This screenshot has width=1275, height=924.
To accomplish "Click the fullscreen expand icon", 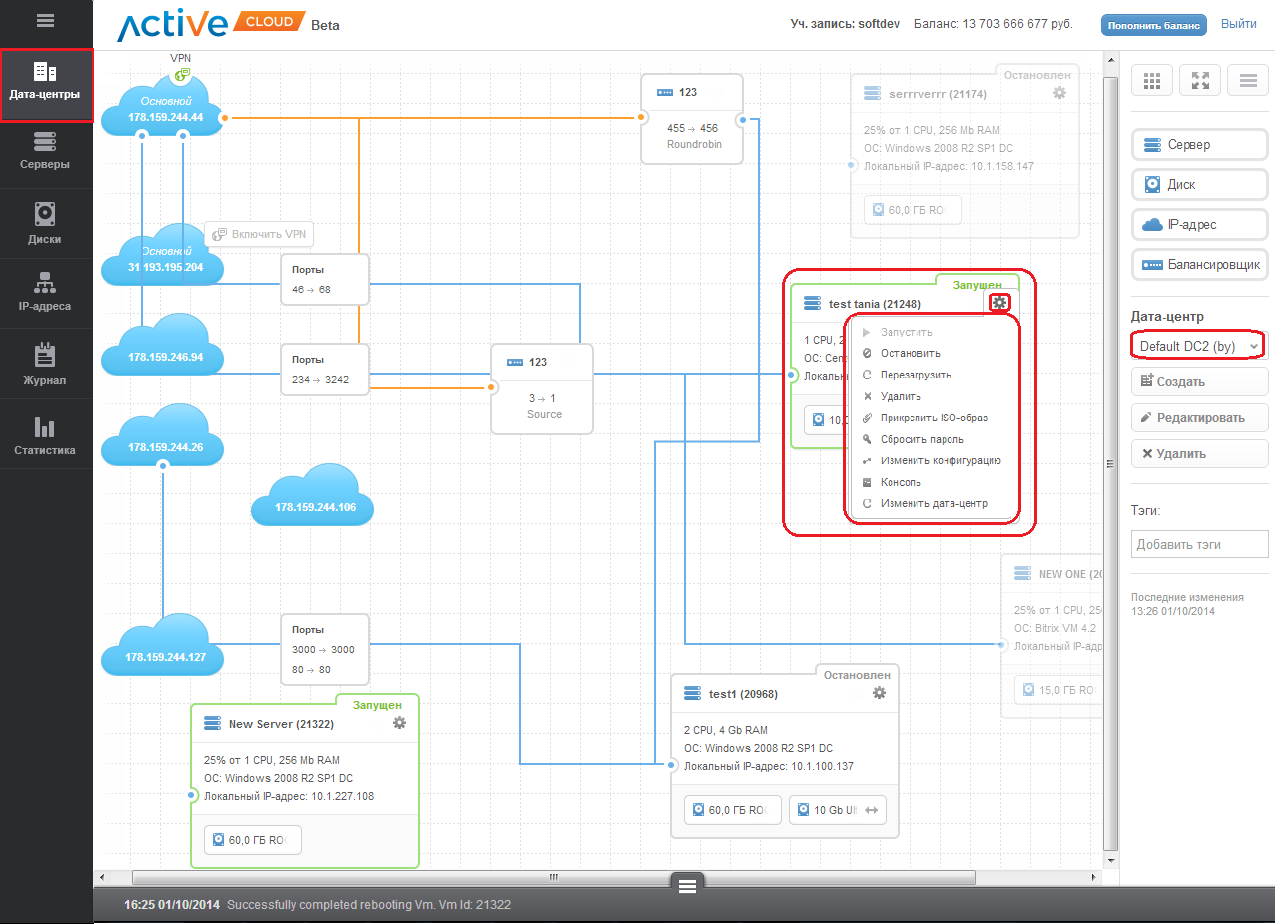I will pyautogui.click(x=1200, y=81).
